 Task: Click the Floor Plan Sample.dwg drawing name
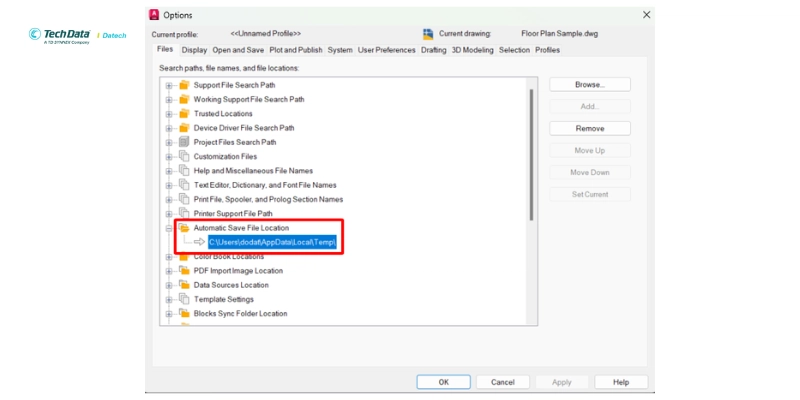point(560,34)
